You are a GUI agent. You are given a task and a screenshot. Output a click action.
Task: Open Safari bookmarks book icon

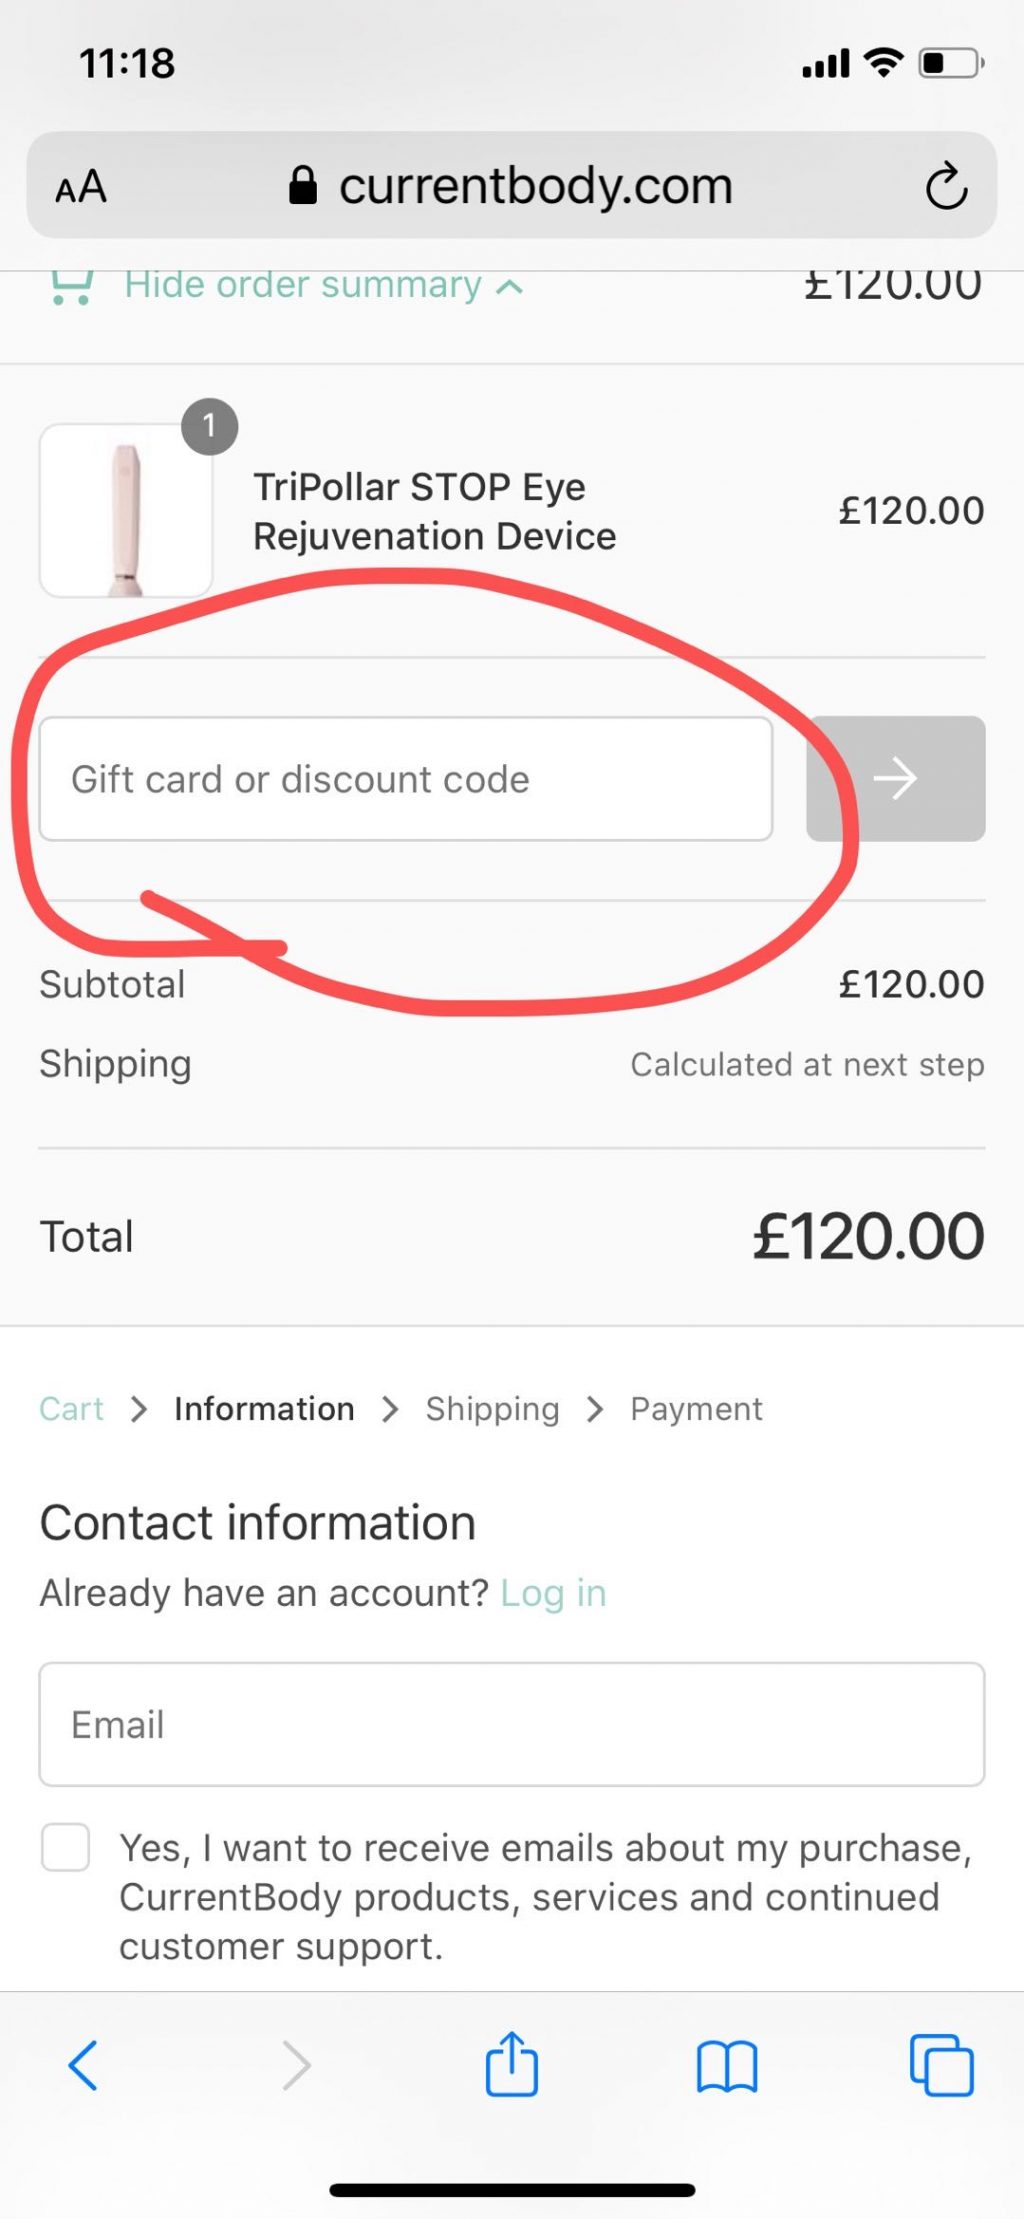point(727,2066)
